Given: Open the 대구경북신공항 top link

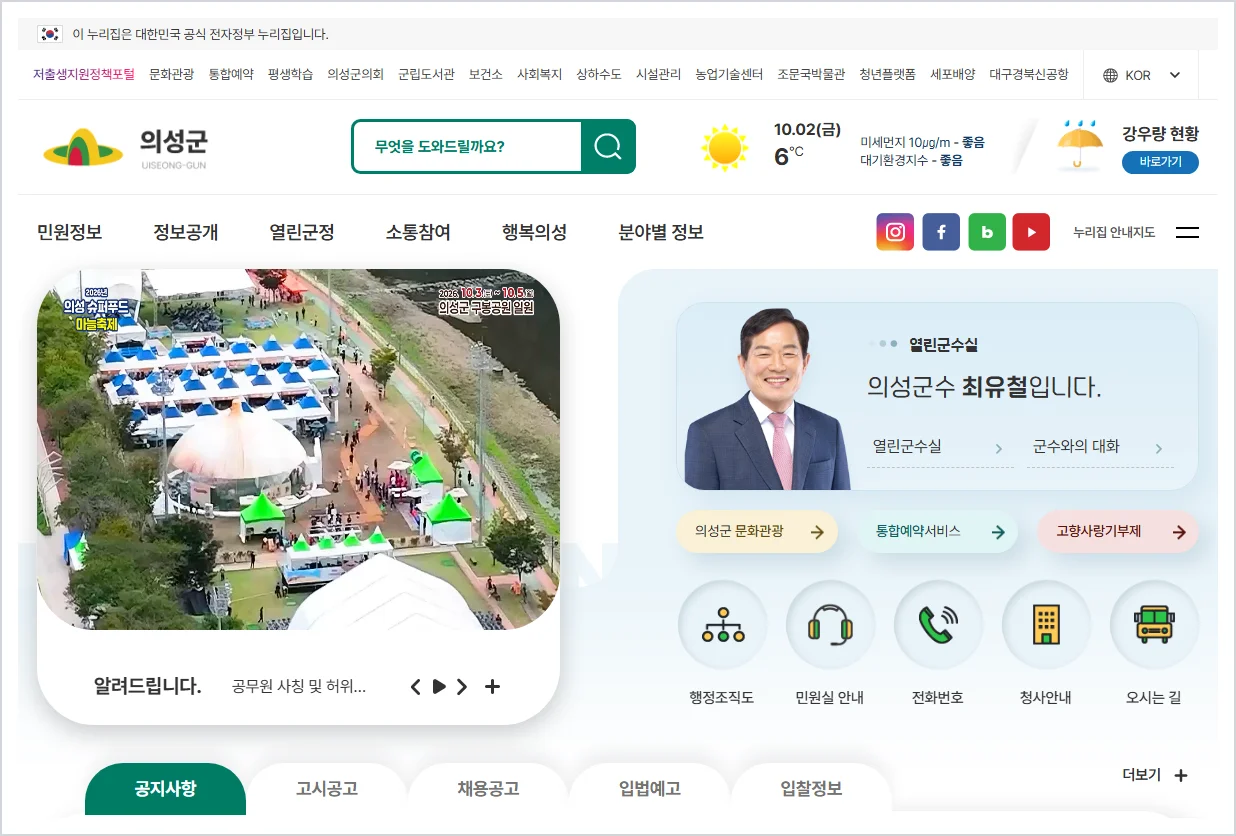Looking at the screenshot, I should (1029, 75).
